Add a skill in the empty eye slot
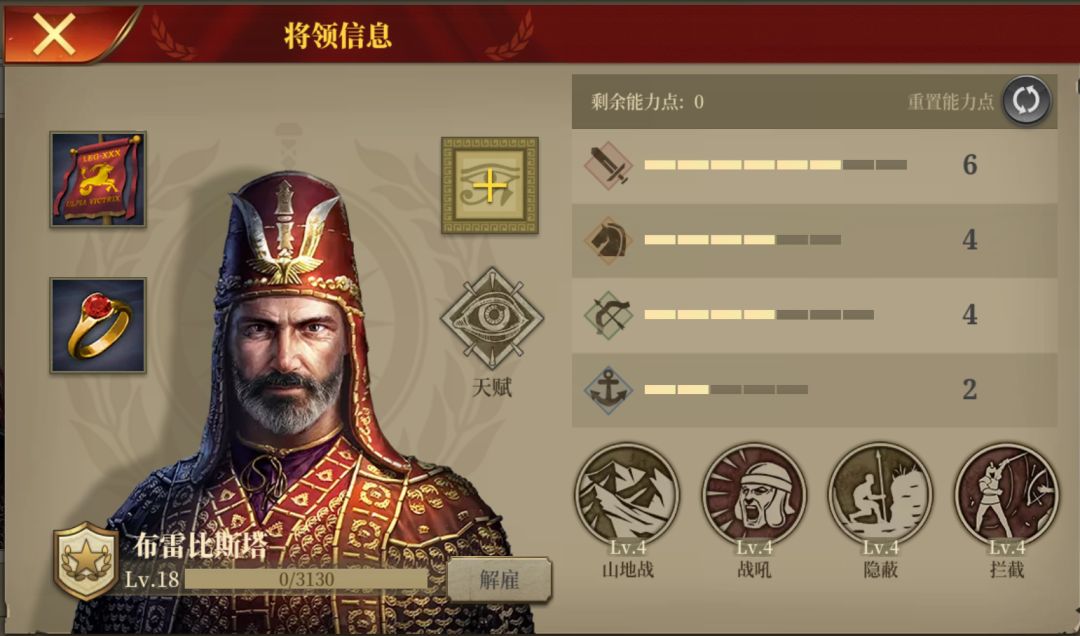The height and width of the screenshot is (636, 1080). pos(490,185)
